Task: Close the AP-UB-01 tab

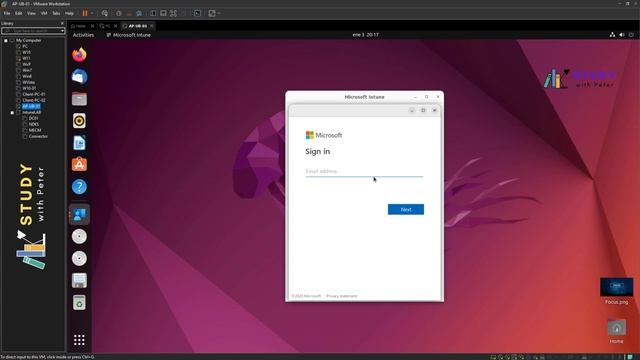Action: point(152,26)
